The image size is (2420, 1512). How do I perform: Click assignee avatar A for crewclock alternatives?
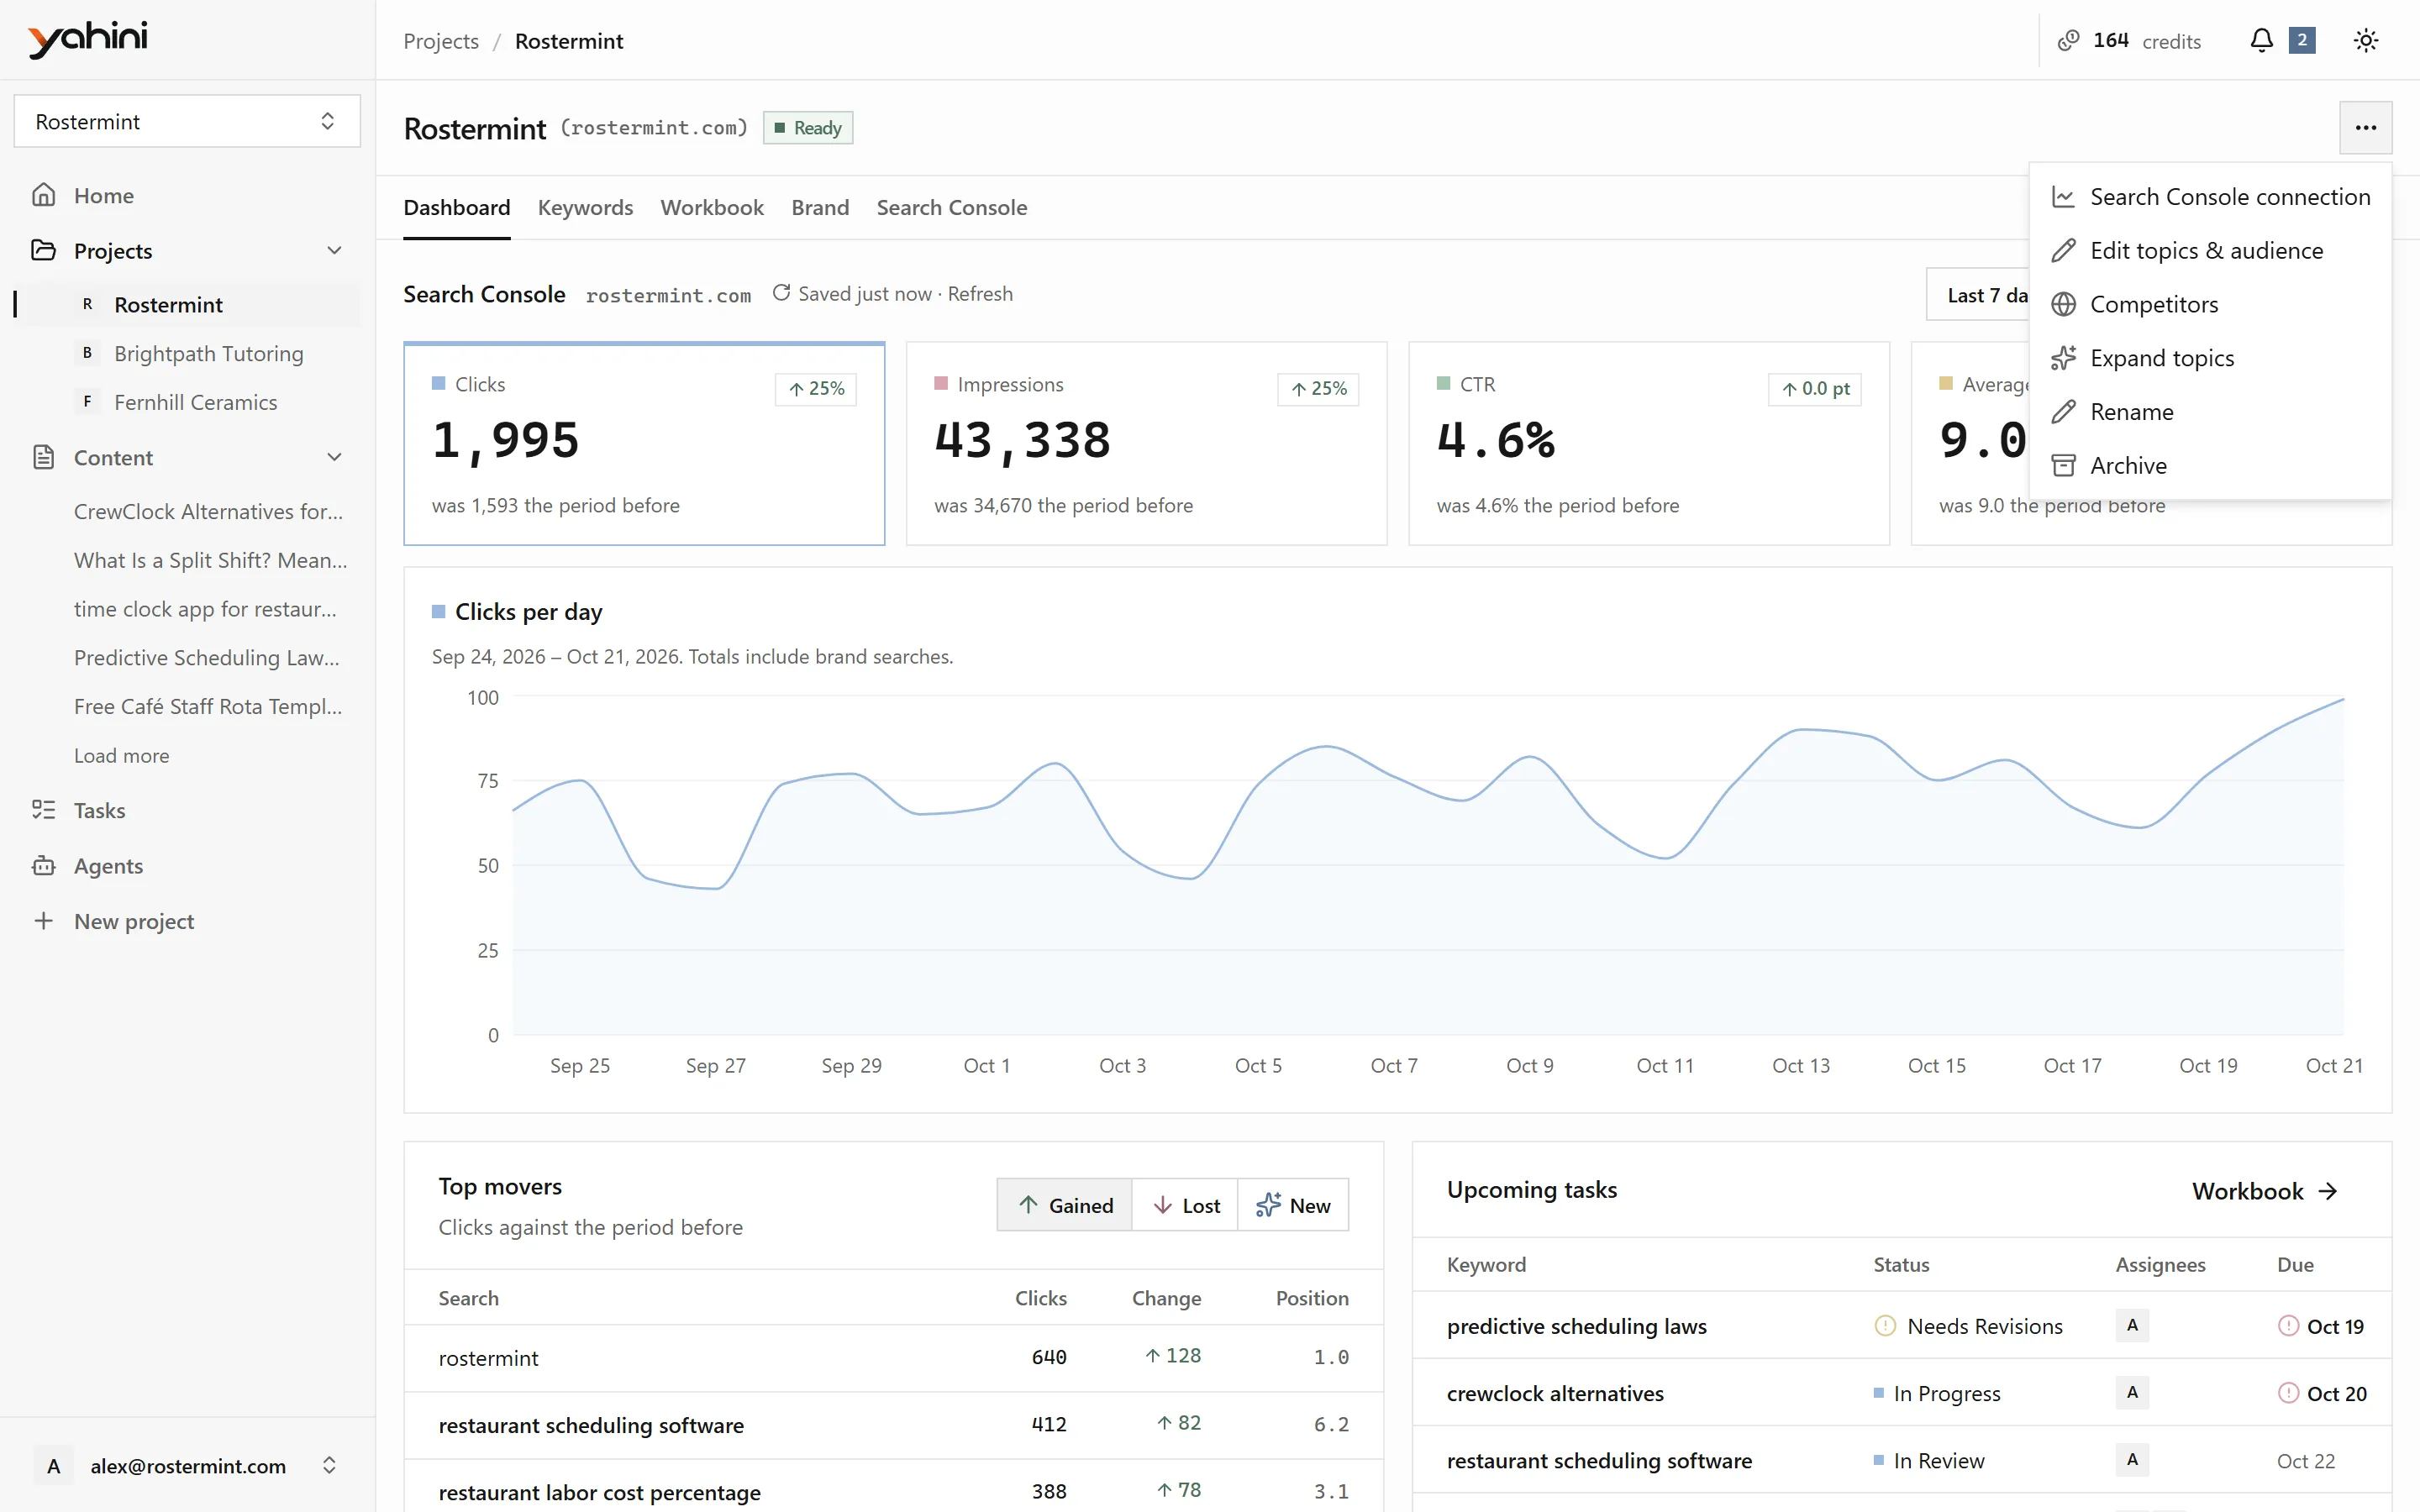tap(2132, 1392)
